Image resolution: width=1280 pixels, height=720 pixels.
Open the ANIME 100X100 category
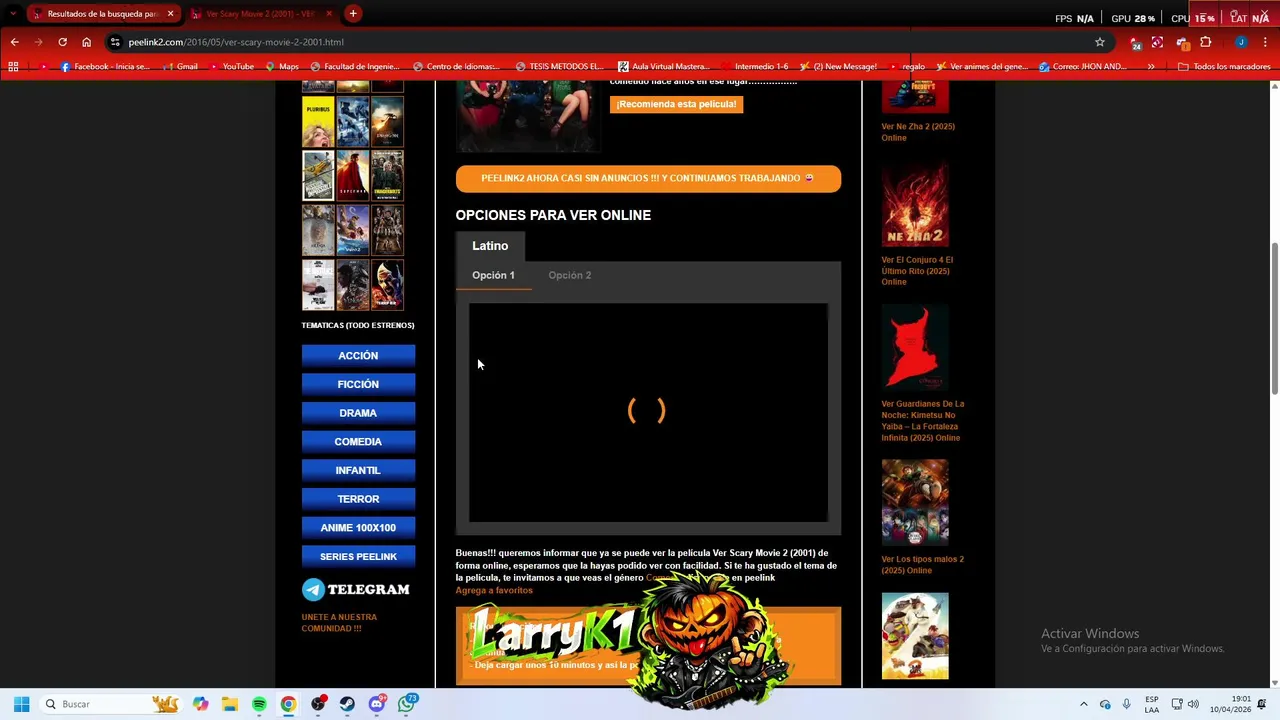[x=358, y=527]
